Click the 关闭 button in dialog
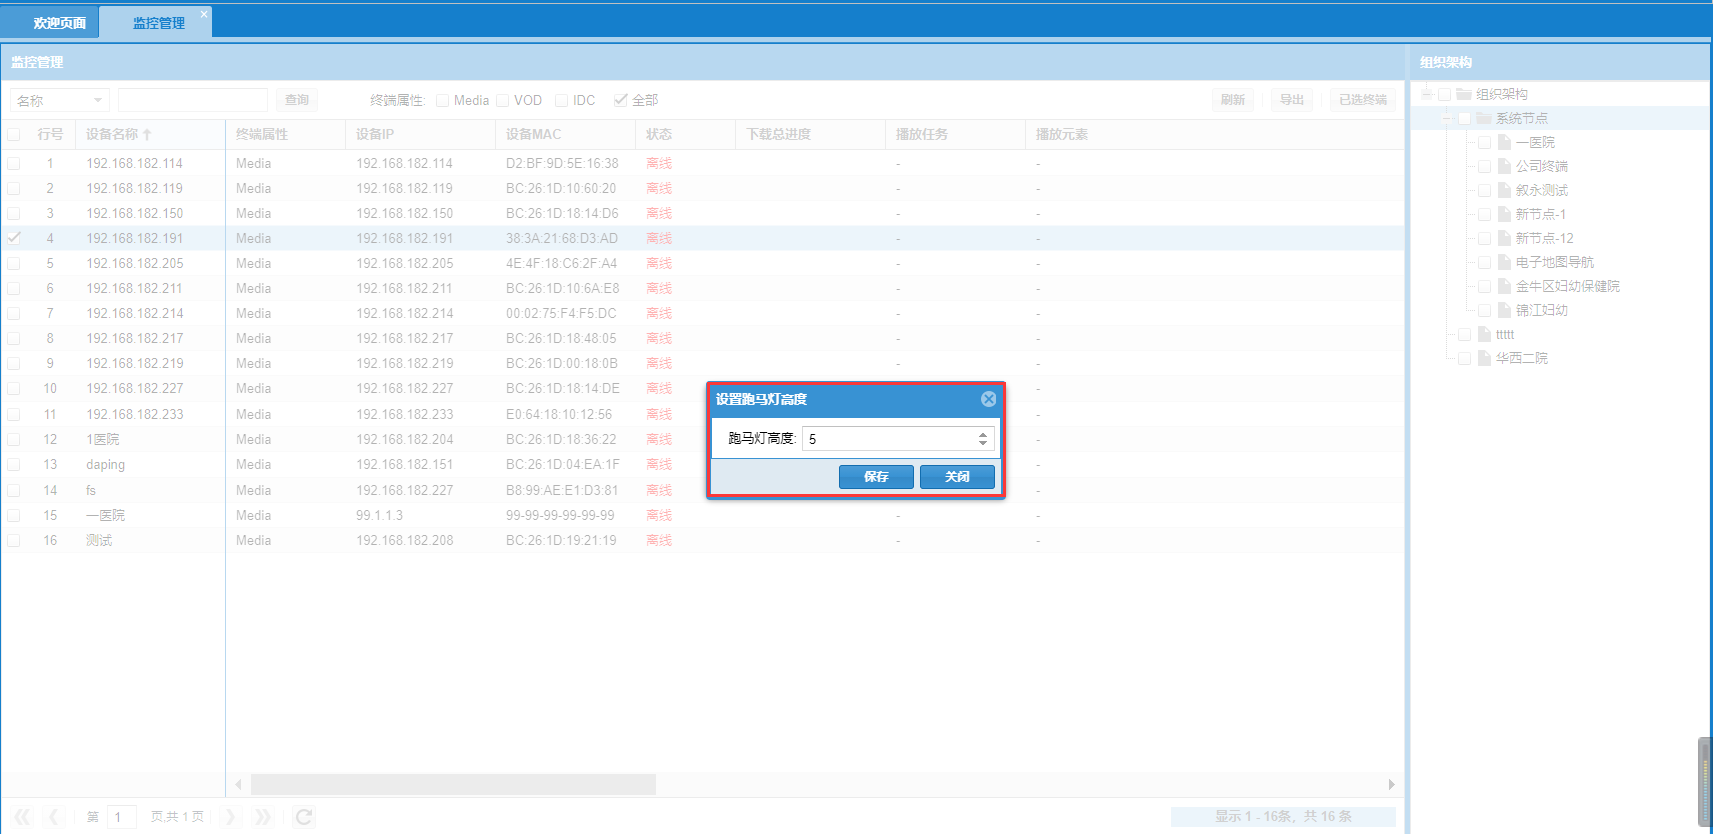The width and height of the screenshot is (1713, 834). [x=957, y=477]
